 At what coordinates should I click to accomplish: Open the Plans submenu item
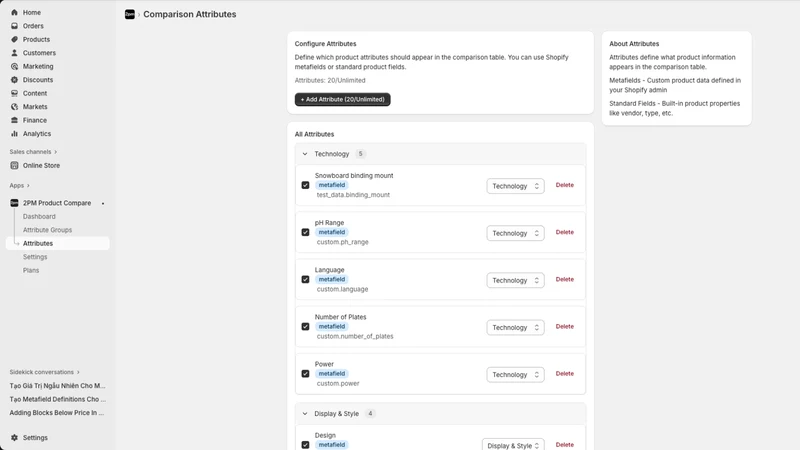(31, 270)
